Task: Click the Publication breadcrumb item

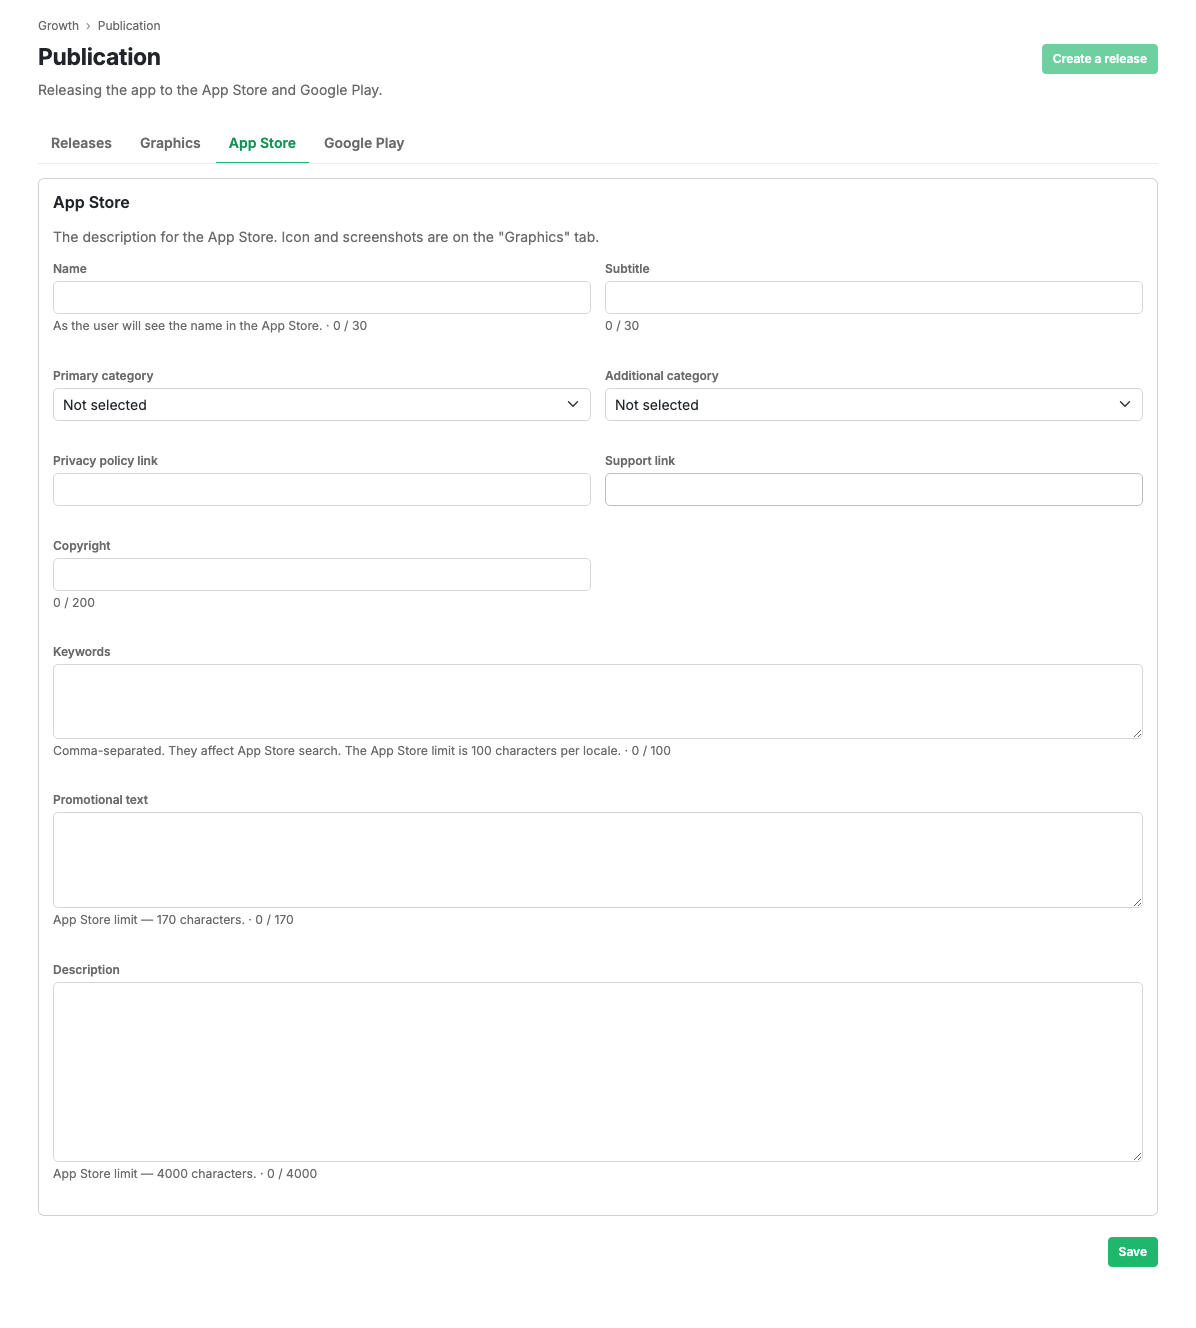Action: (x=129, y=26)
